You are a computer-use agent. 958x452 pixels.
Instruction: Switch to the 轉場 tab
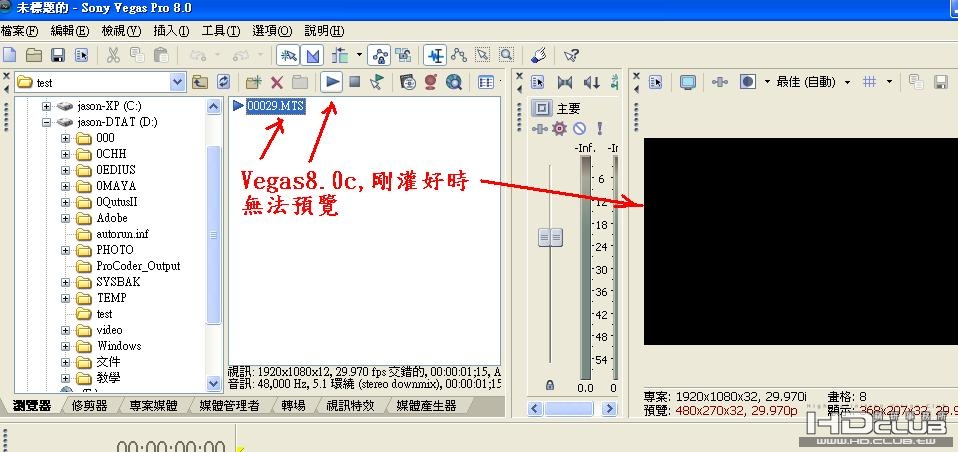[294, 406]
